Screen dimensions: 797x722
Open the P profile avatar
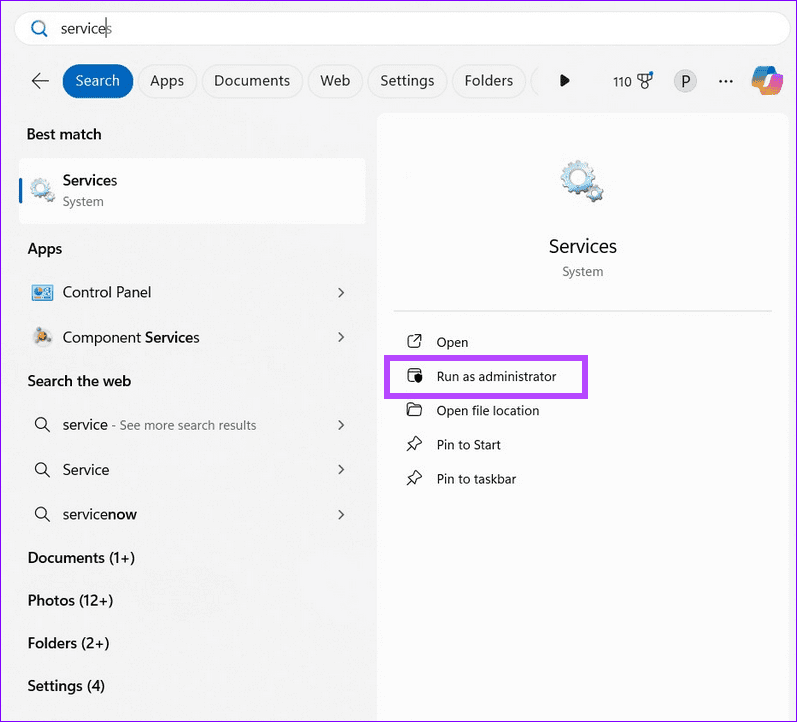[685, 81]
